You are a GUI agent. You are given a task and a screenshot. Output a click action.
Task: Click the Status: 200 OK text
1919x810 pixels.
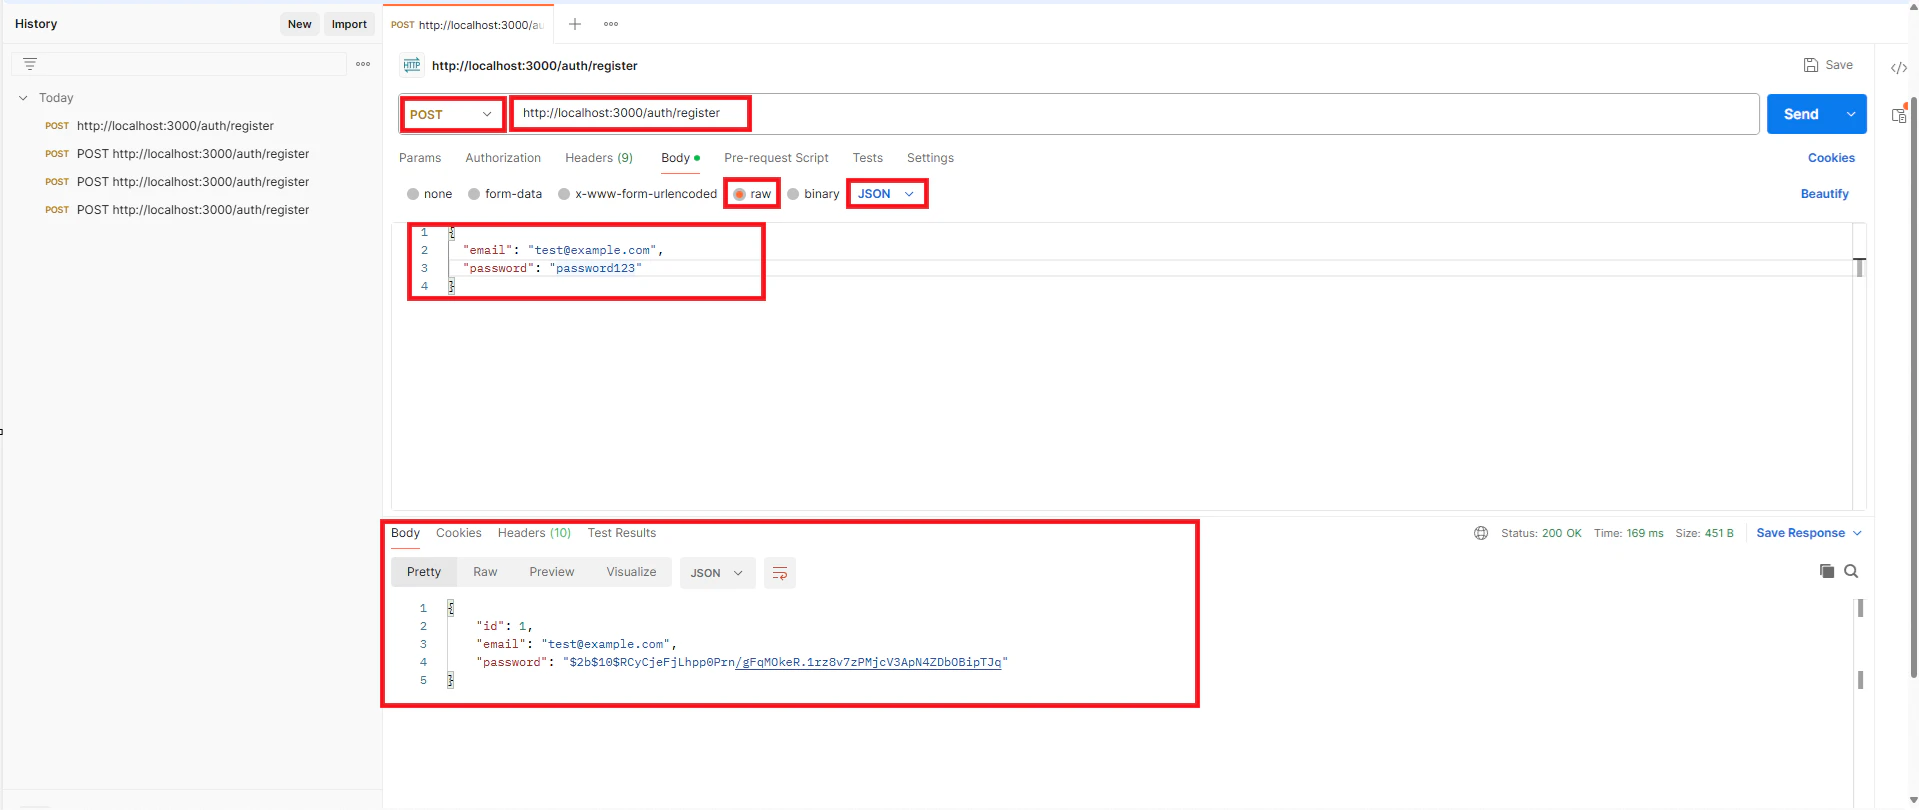pos(1541,533)
